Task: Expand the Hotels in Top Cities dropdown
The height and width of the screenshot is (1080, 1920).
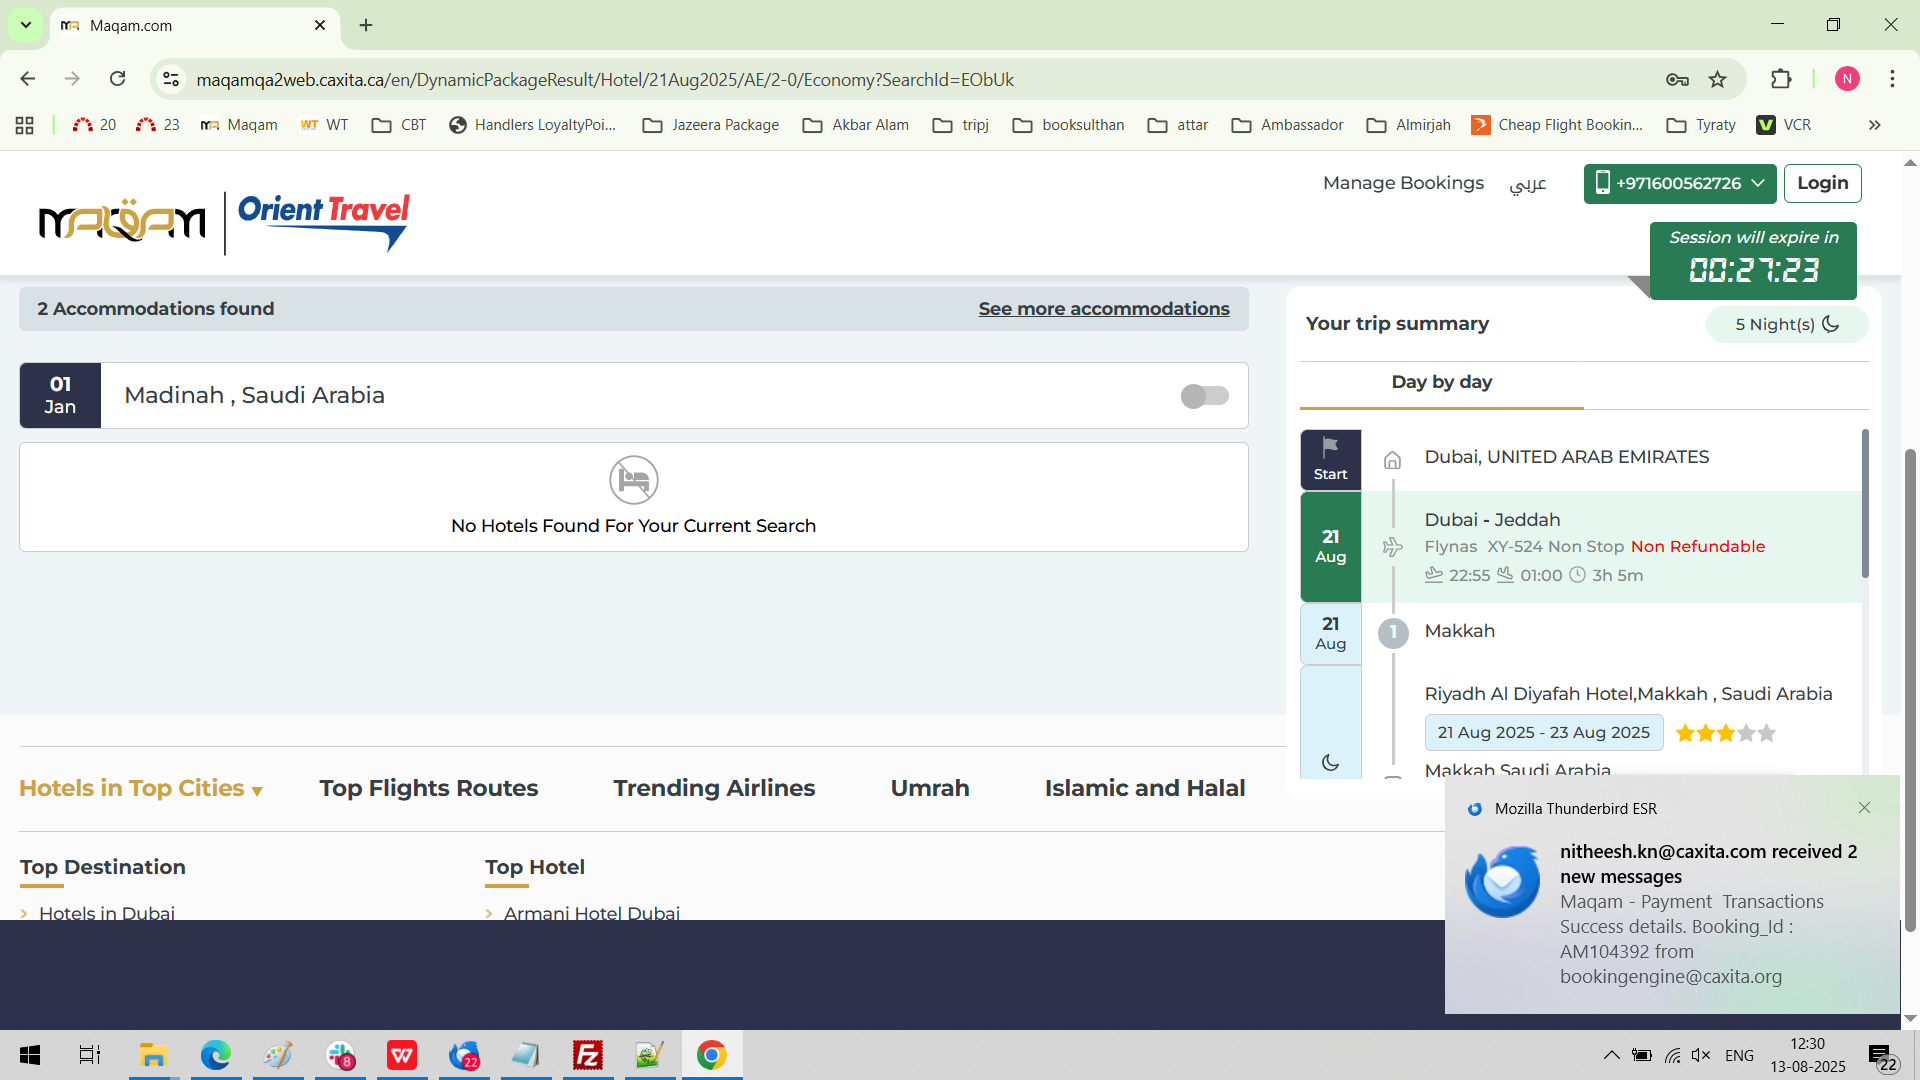Action: (141, 789)
